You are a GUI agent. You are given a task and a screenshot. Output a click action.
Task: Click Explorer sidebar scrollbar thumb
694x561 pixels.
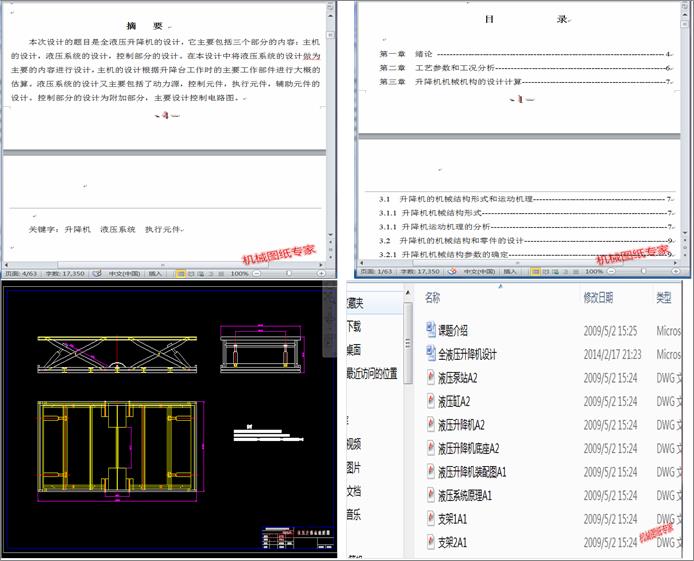coord(408,343)
